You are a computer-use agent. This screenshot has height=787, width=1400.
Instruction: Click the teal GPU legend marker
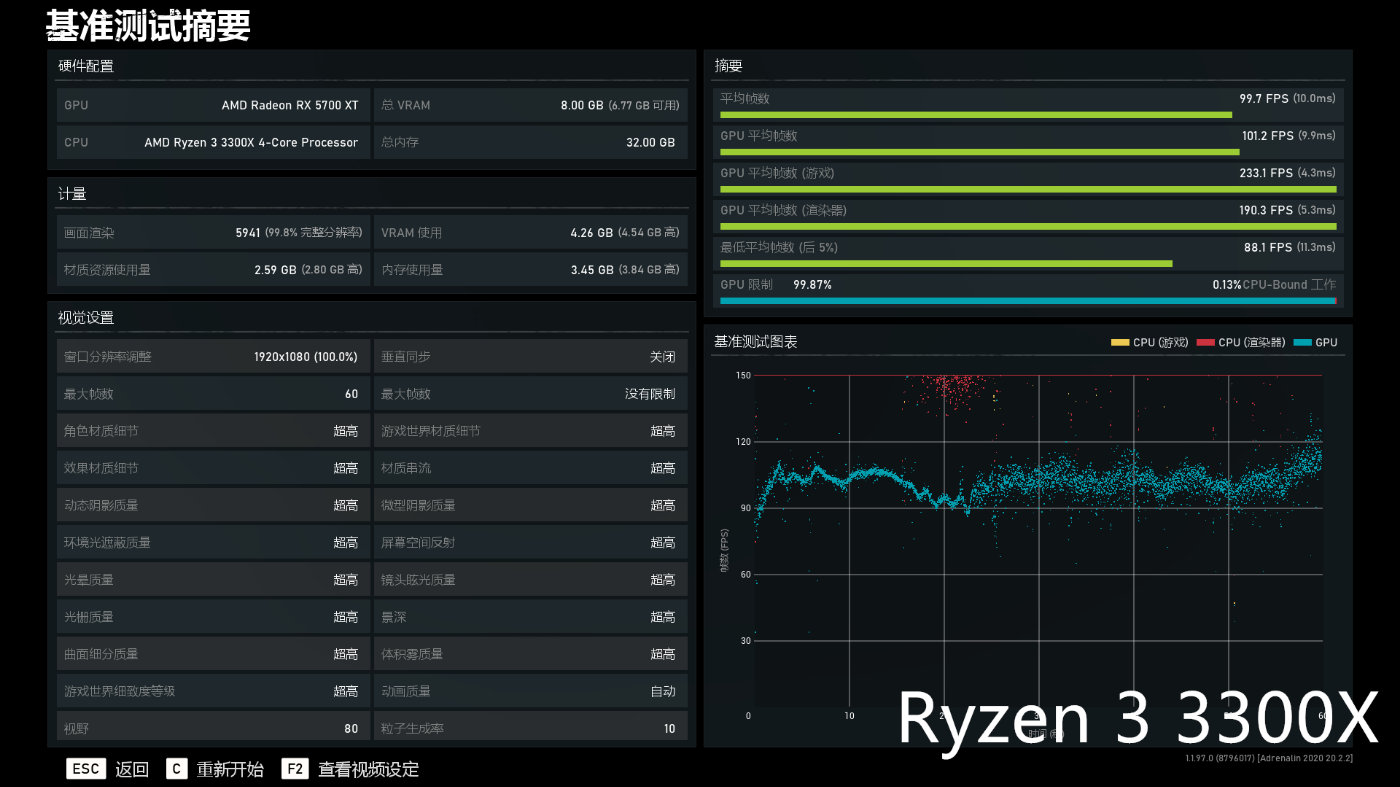click(x=1301, y=343)
